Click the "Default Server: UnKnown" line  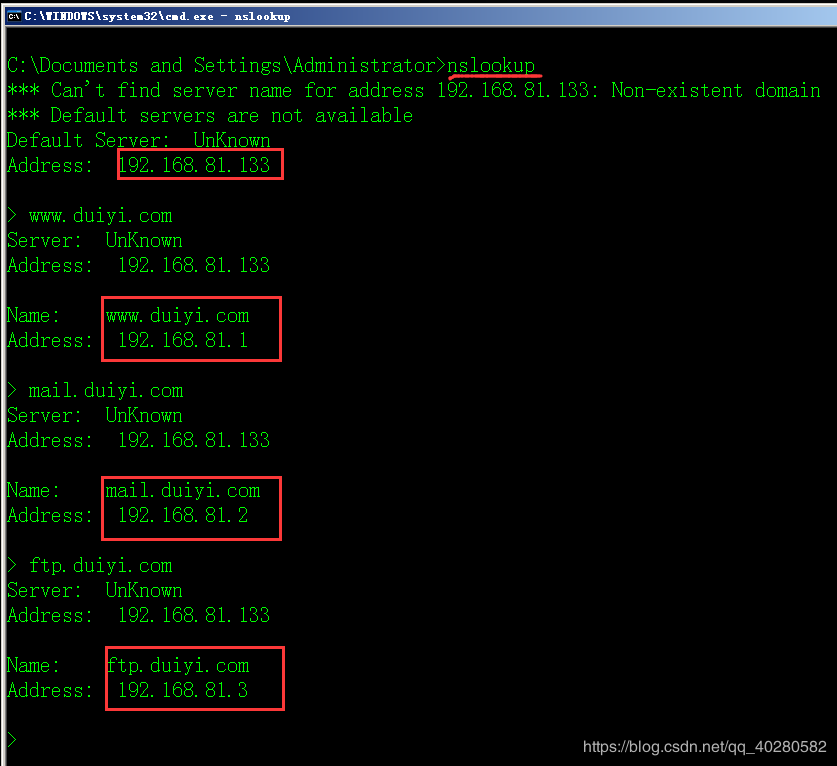point(138,141)
